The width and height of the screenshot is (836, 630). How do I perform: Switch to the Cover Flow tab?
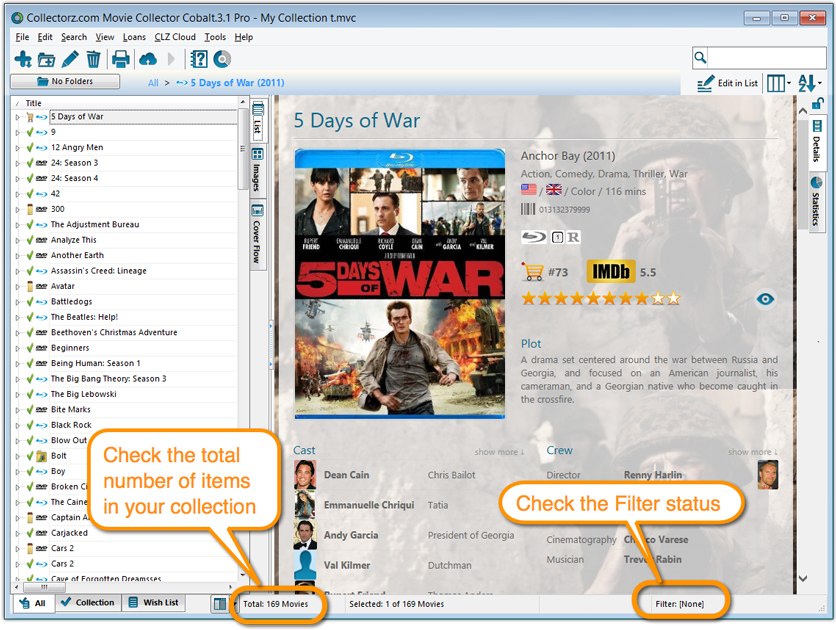tap(258, 235)
